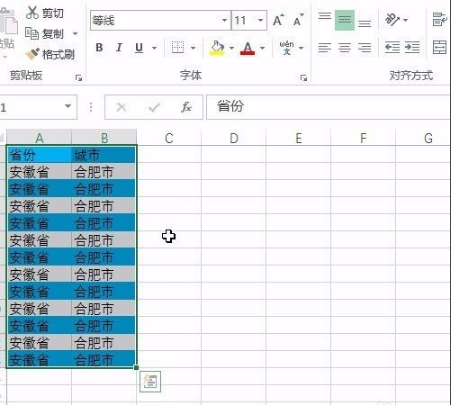Image resolution: width=451 pixels, height=405 pixels.
Task: Toggle middle vertical alignment
Action: click(345, 20)
